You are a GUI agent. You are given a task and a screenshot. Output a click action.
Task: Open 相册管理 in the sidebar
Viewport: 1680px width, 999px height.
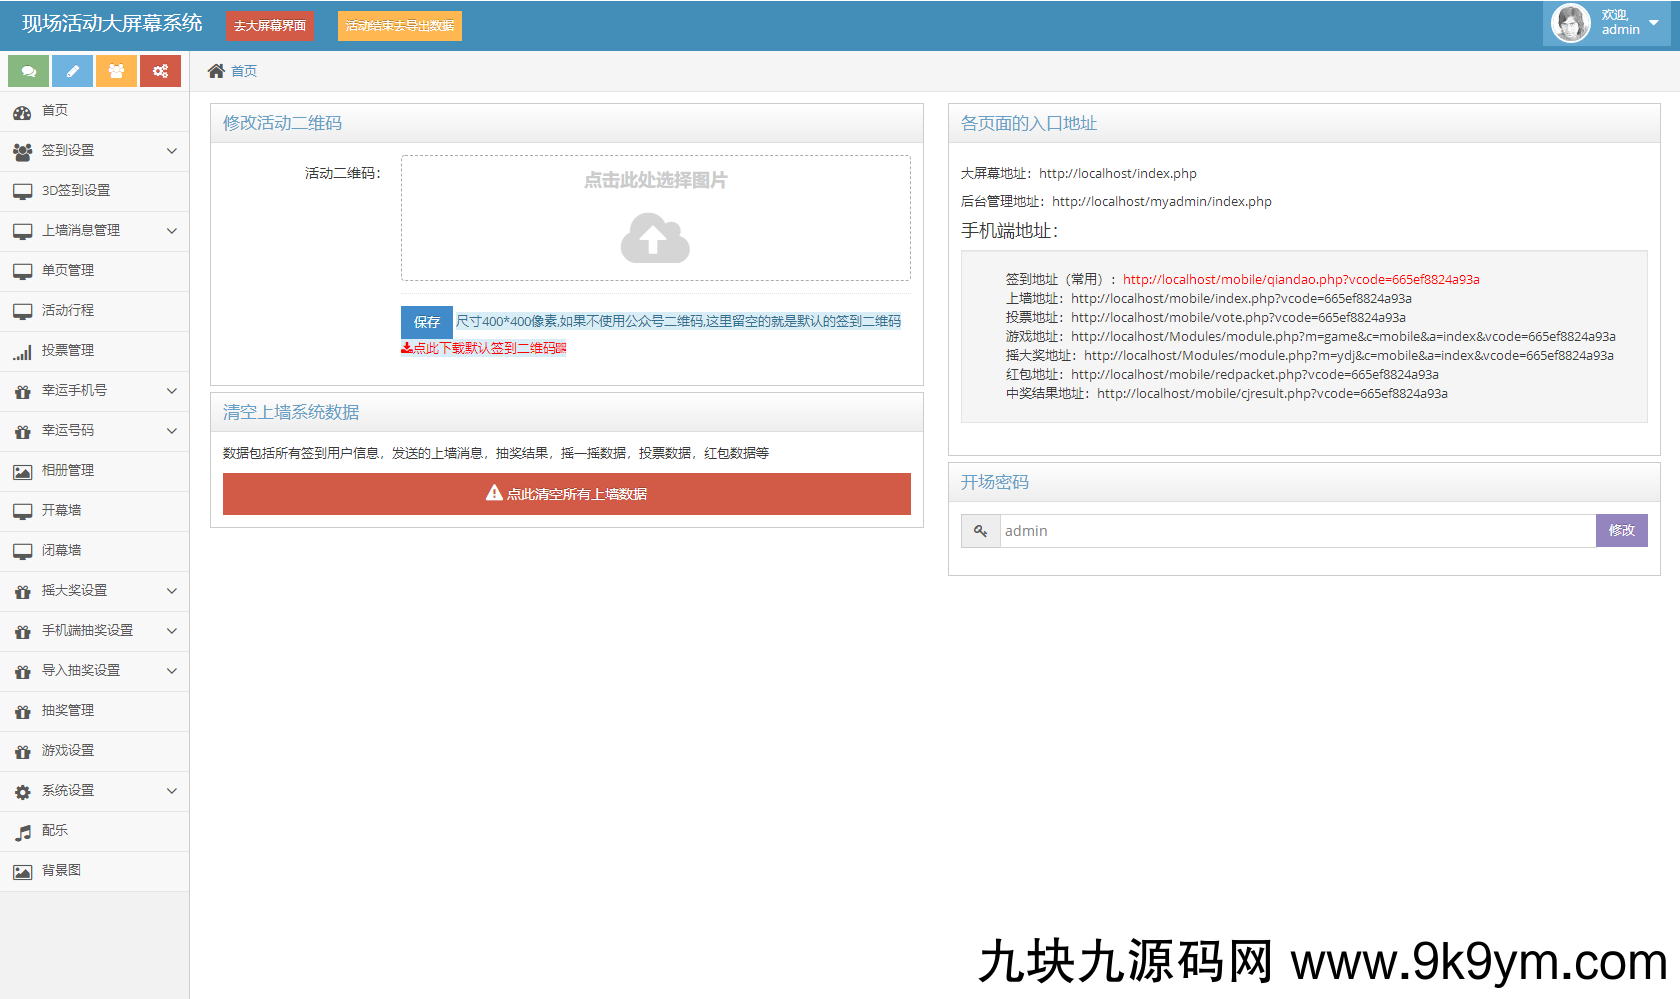(68, 471)
